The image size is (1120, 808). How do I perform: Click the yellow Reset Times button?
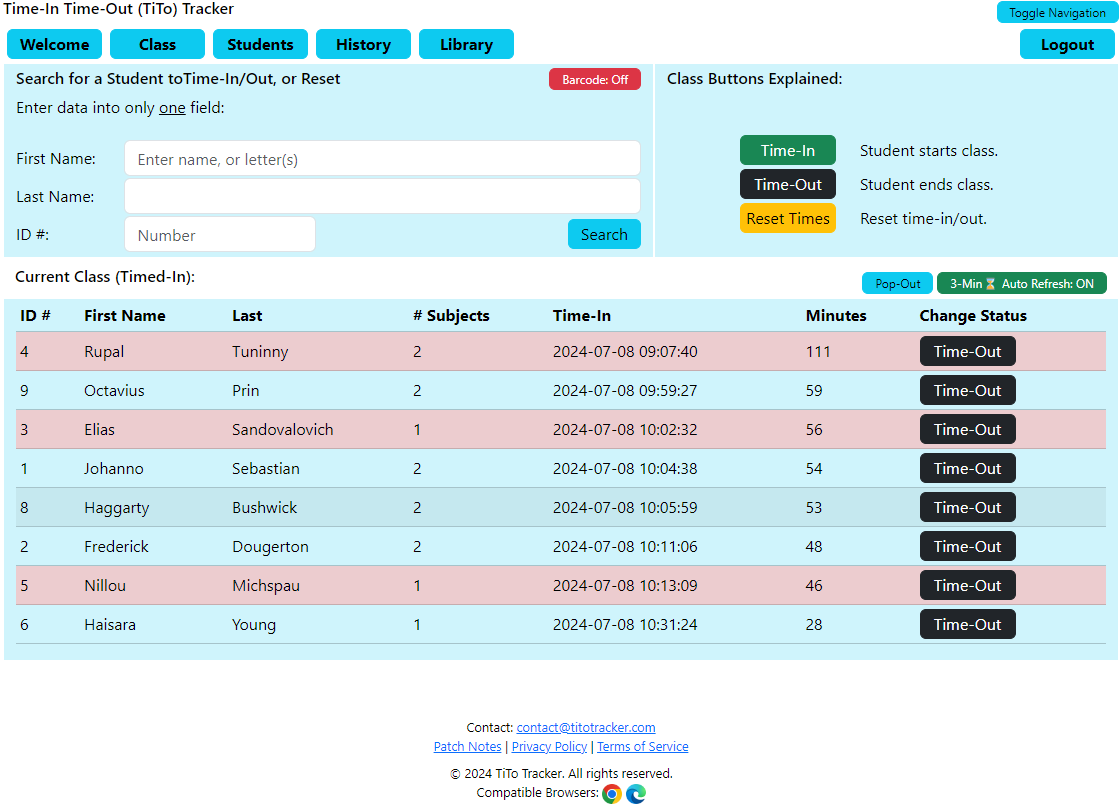coord(787,219)
